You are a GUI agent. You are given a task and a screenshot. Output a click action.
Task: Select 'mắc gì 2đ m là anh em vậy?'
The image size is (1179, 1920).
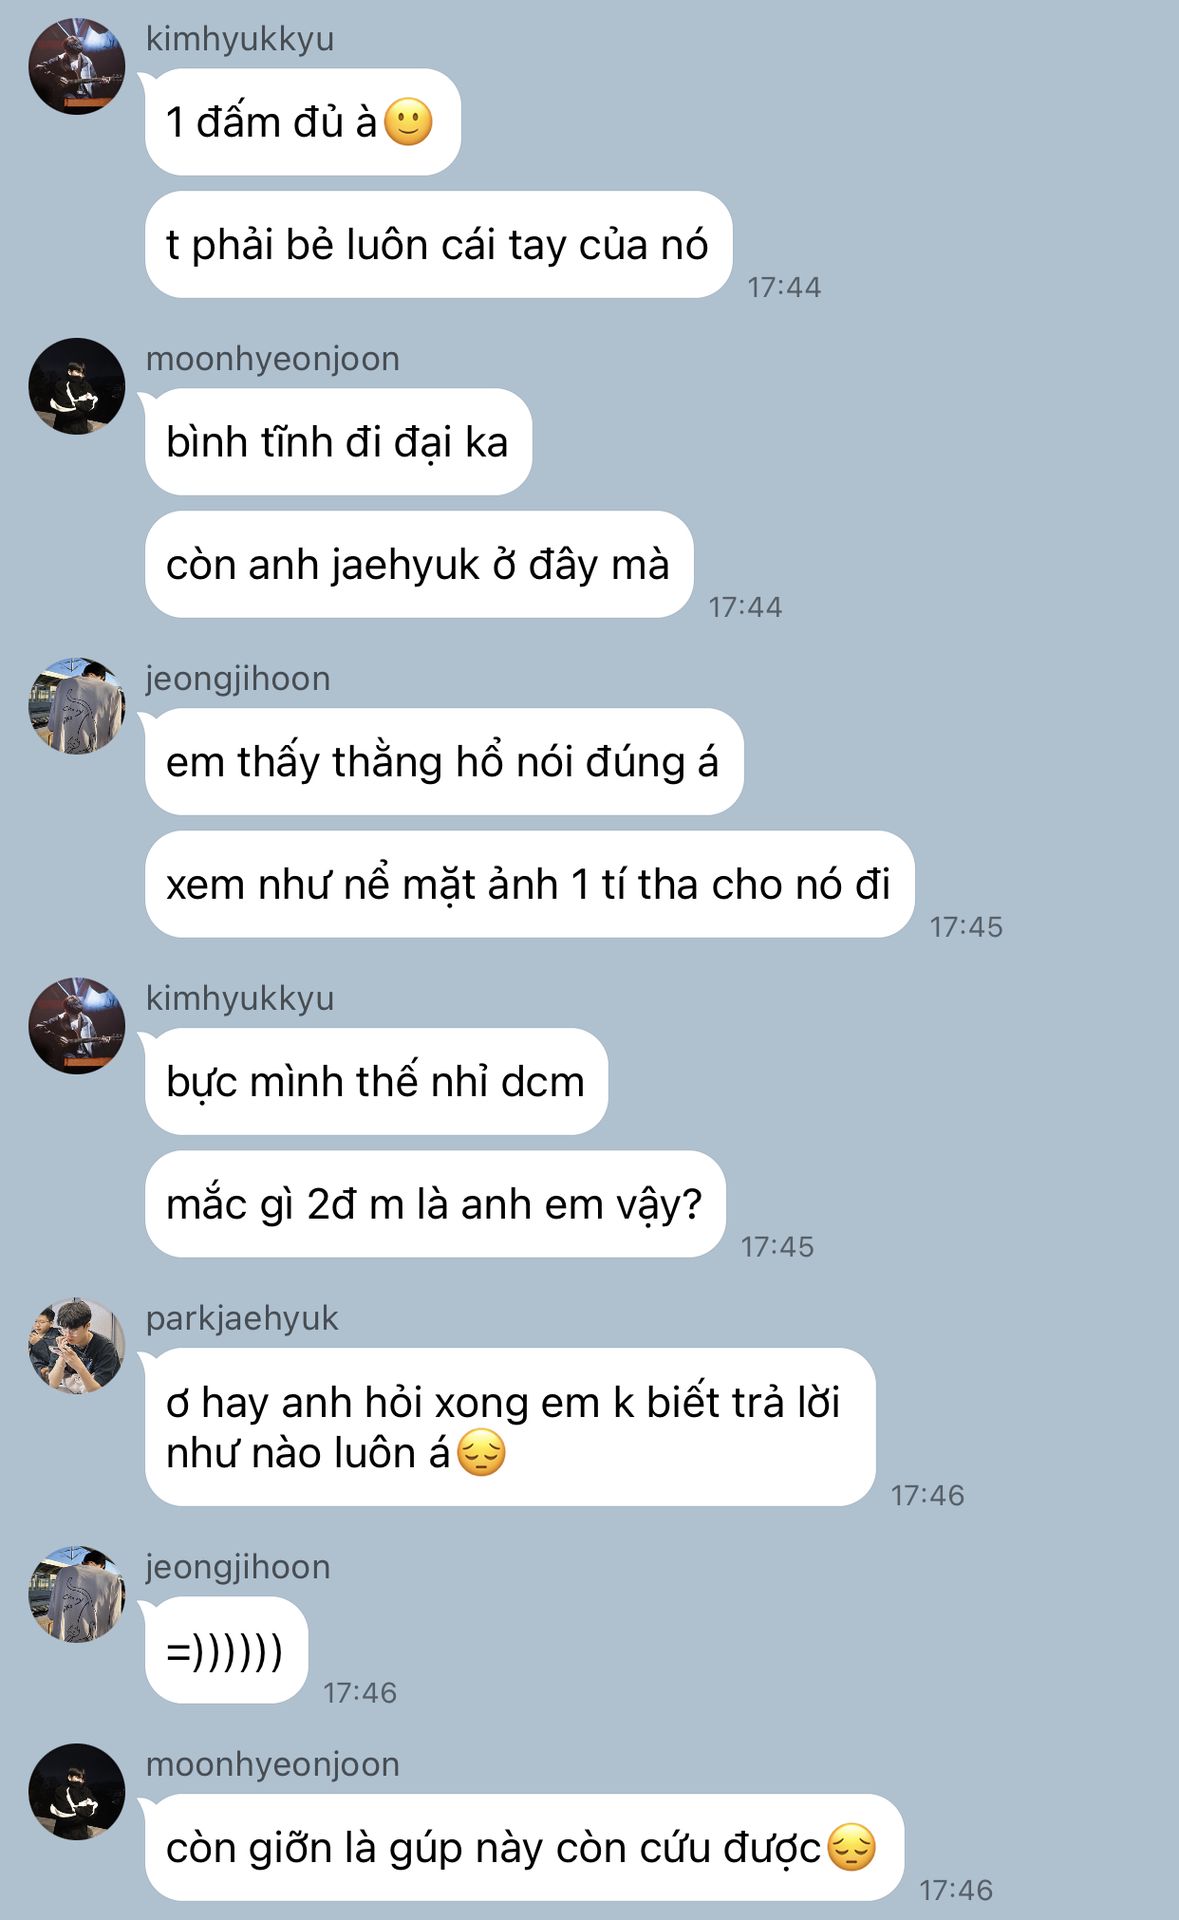435,1204
